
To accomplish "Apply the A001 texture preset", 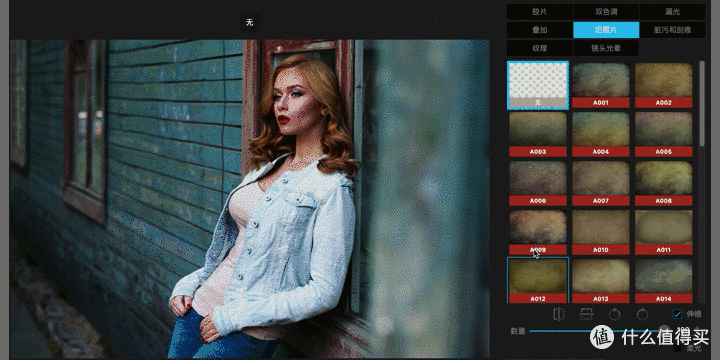I will click(601, 85).
